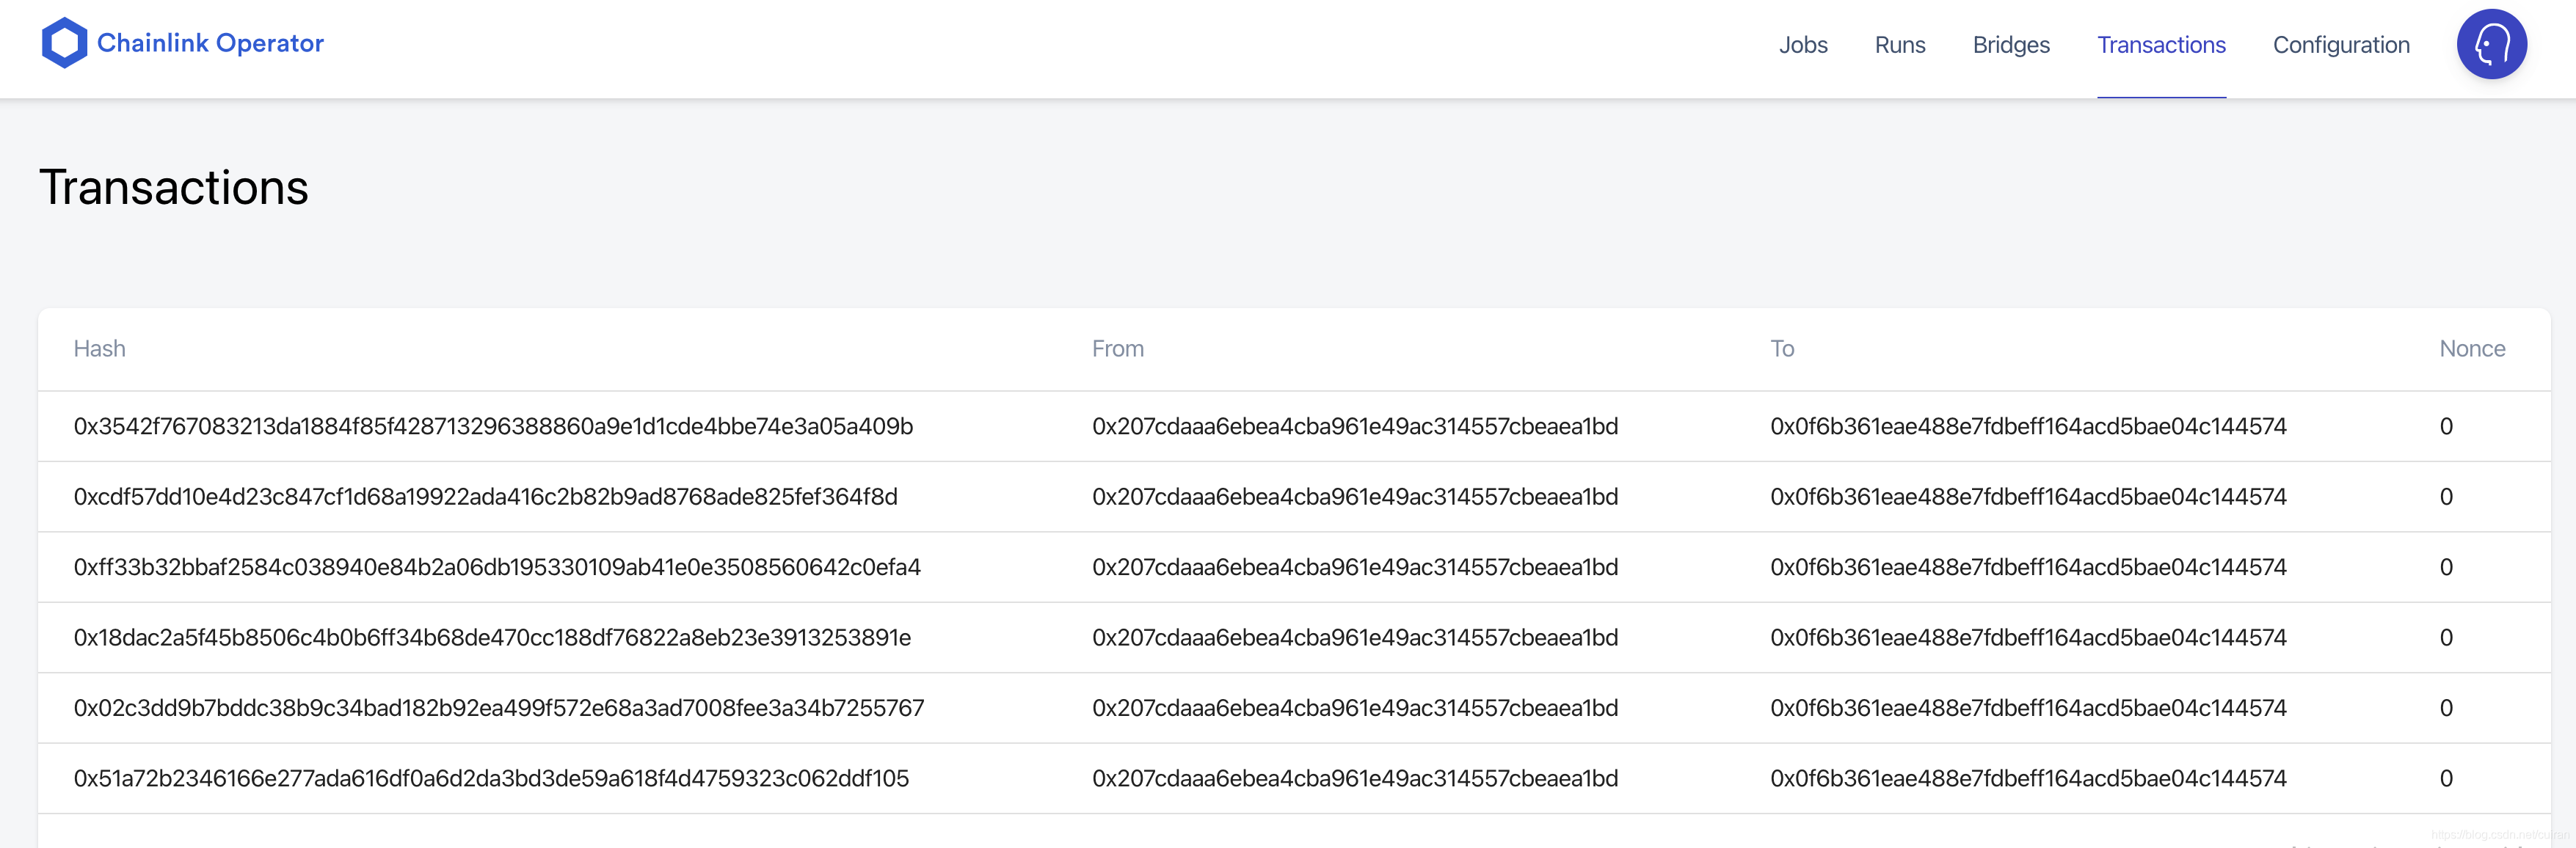Click the To address in last row
This screenshot has width=2576, height=848.
click(x=2027, y=778)
